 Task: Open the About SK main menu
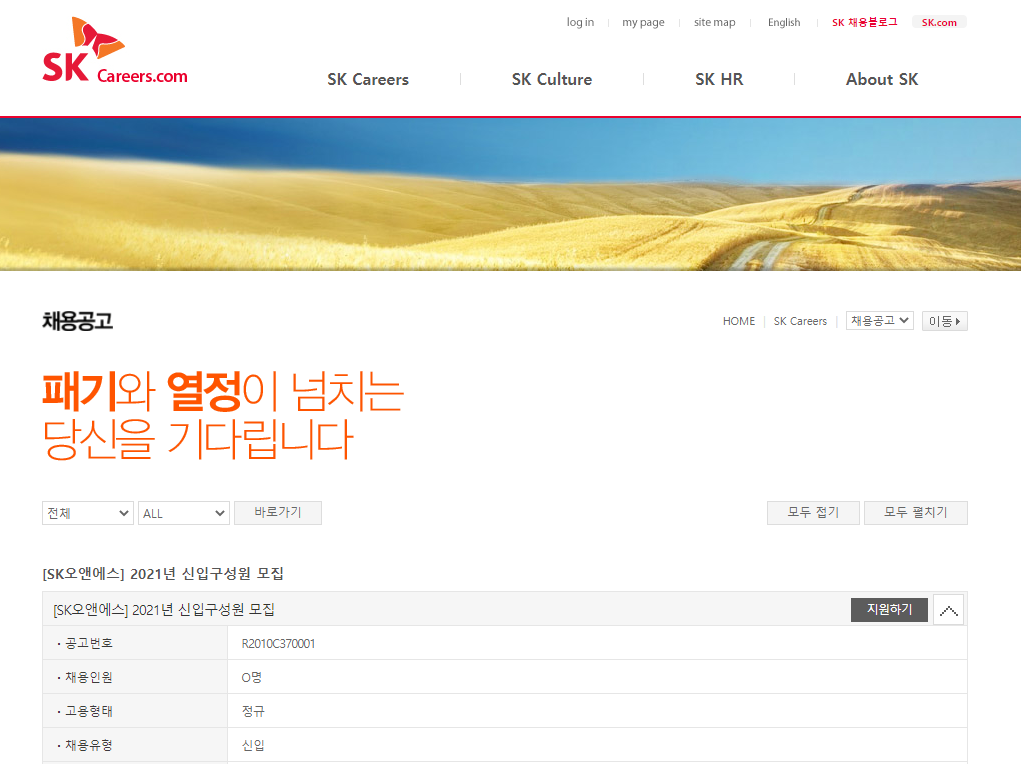point(882,79)
